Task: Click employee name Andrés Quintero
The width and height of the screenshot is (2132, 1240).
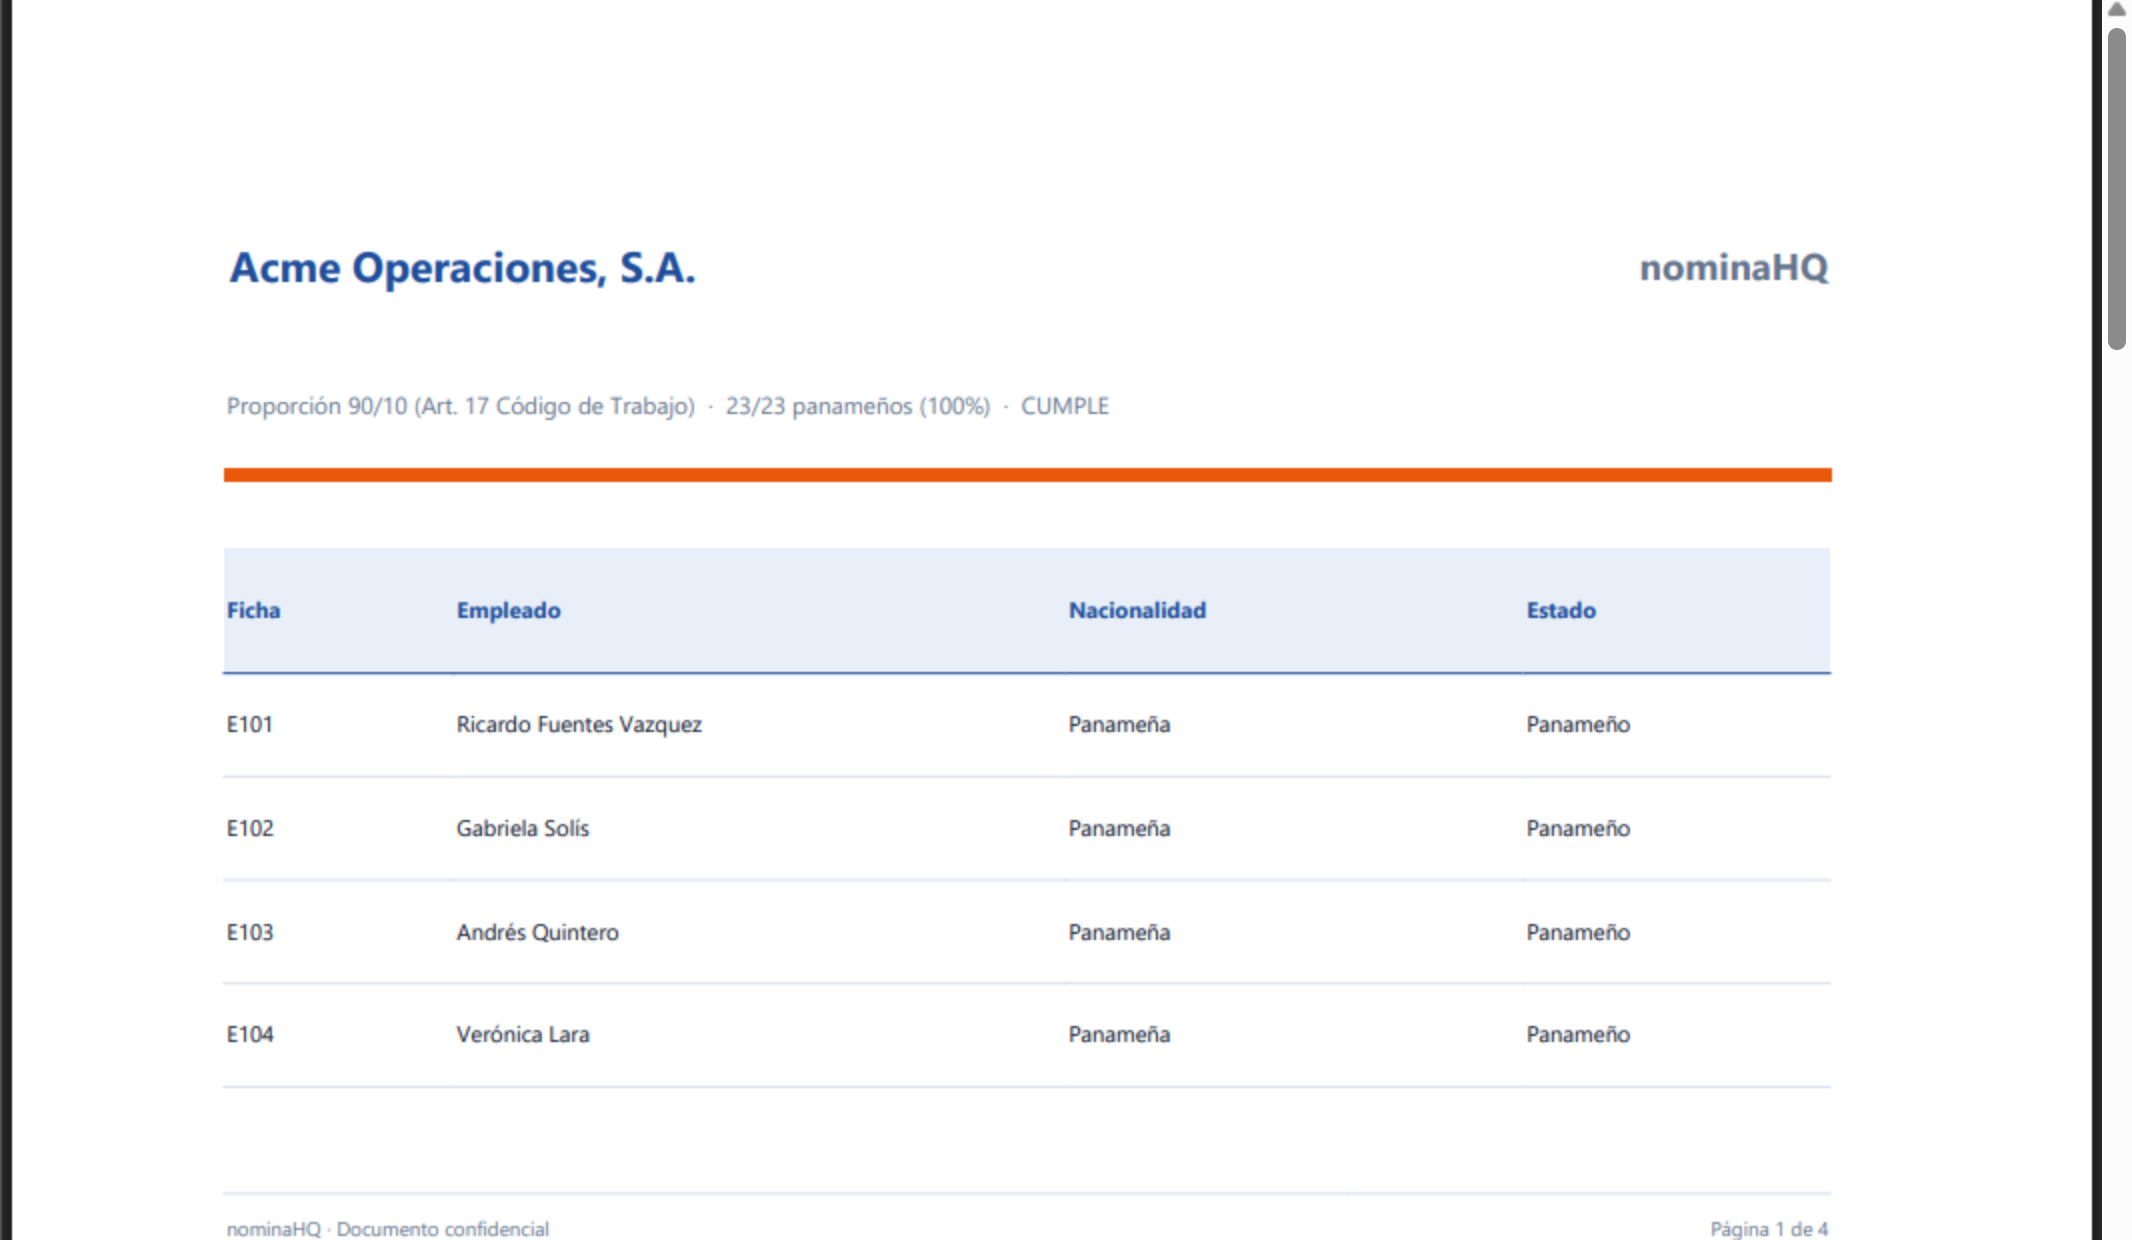Action: (x=537, y=932)
